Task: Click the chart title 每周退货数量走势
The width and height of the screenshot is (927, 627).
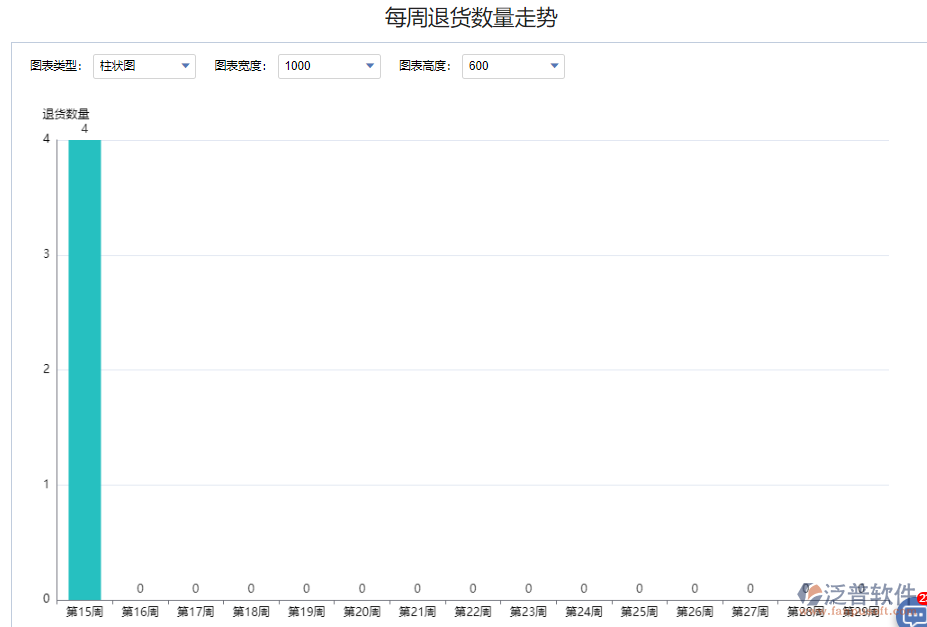Action: (470, 17)
